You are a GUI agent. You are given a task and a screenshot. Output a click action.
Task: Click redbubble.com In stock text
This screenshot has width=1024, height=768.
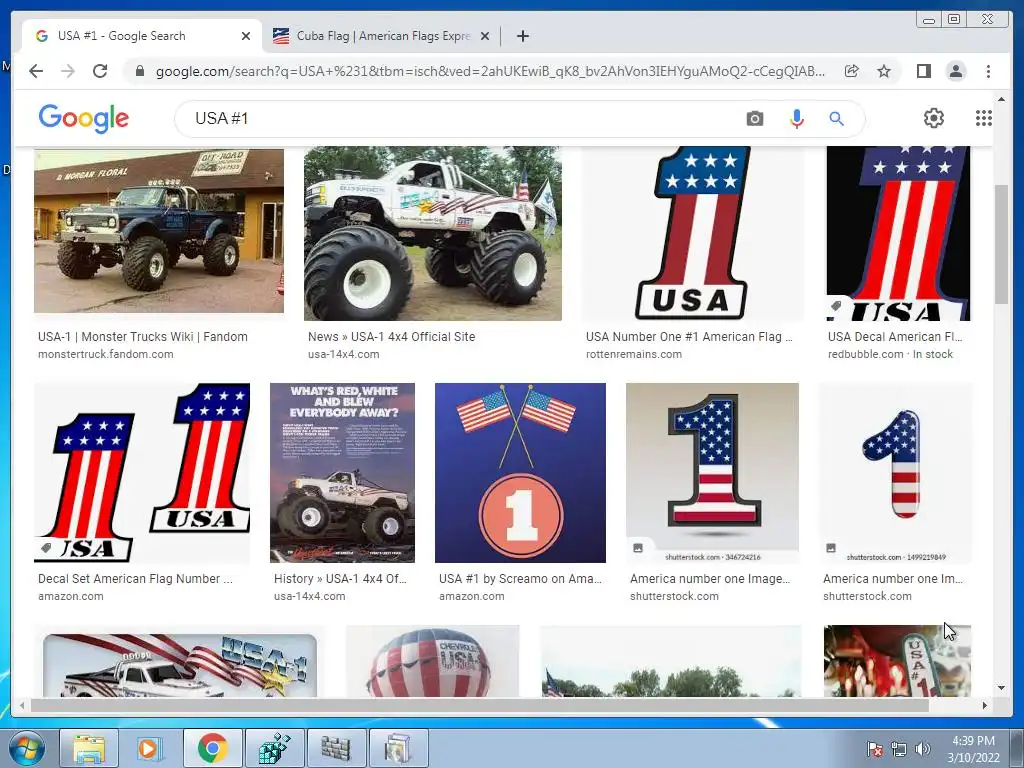[889, 354]
